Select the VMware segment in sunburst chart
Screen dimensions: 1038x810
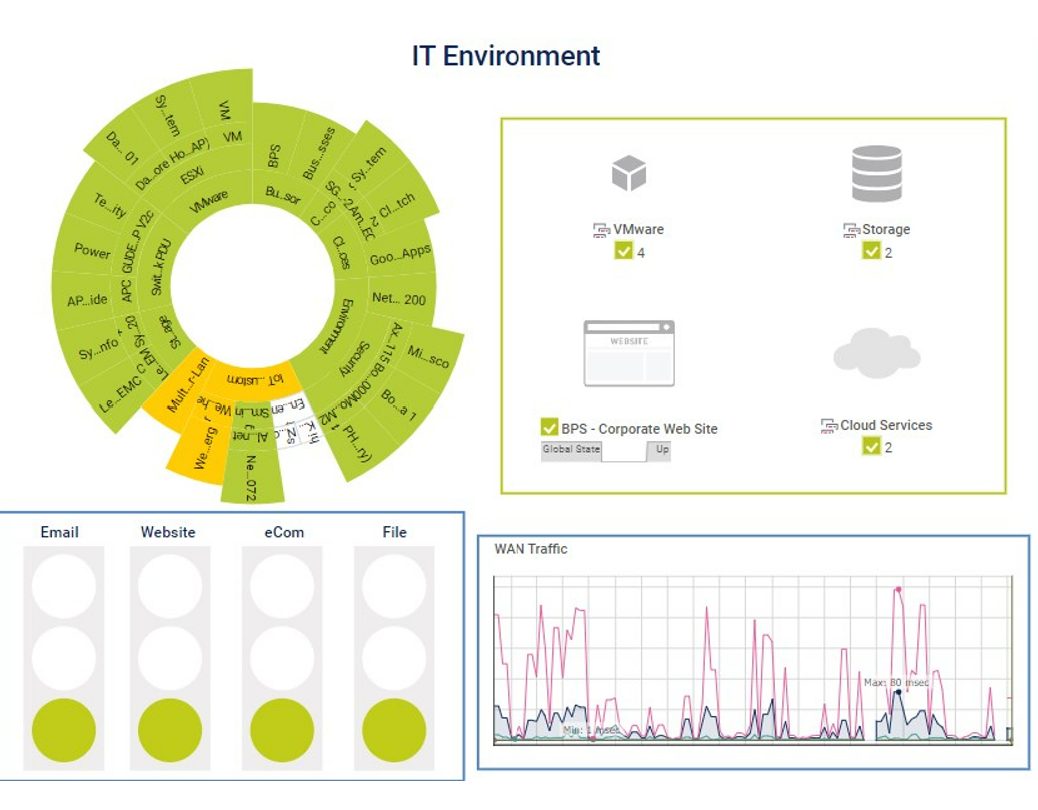pos(209,197)
